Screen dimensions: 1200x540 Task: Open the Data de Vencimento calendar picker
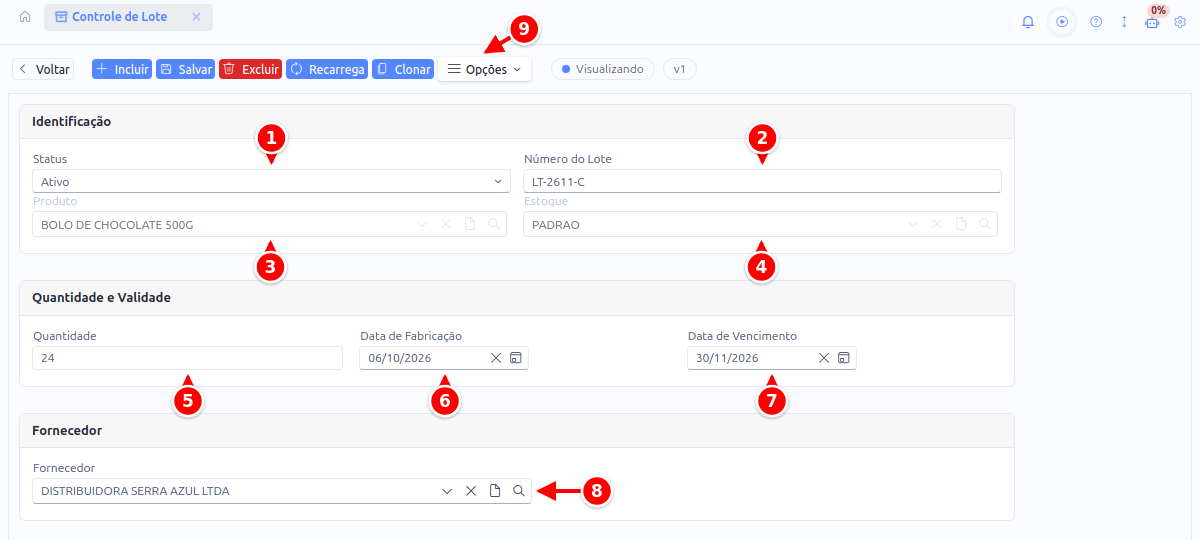pyautogui.click(x=844, y=358)
